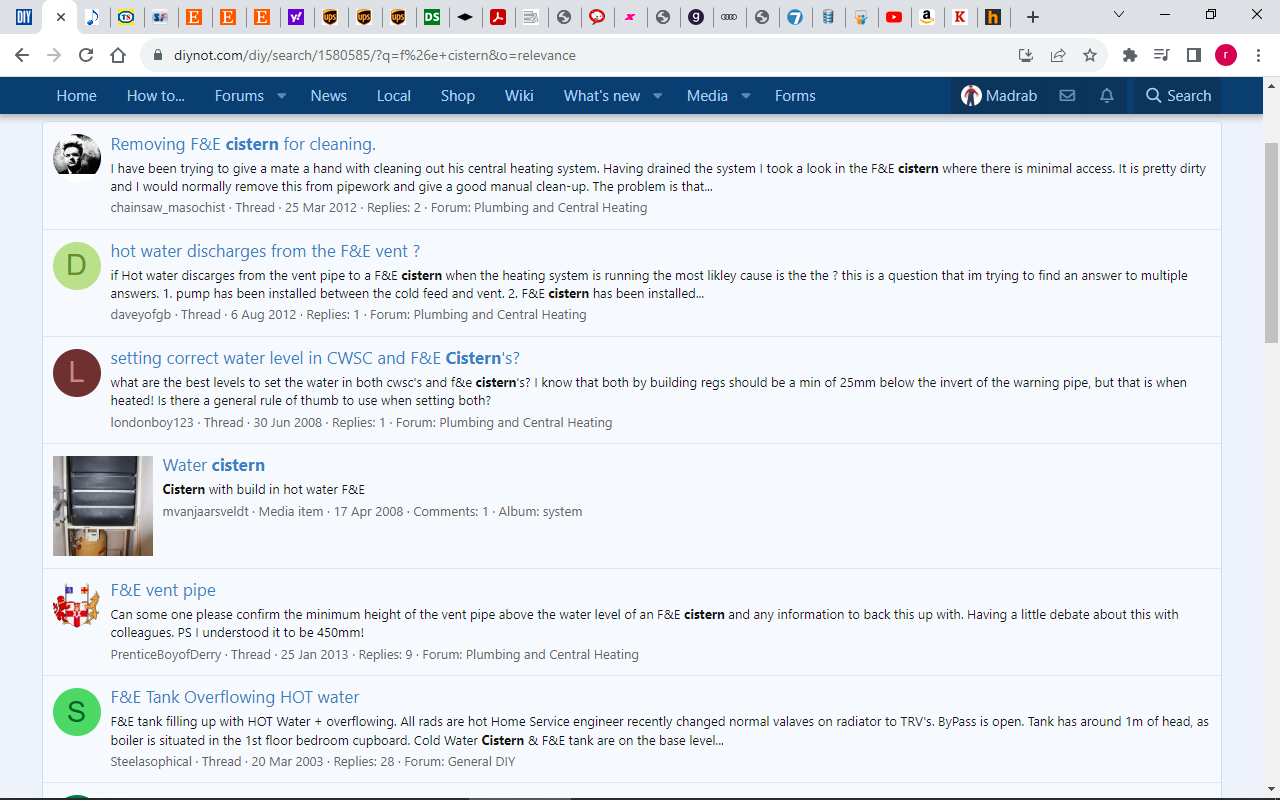Open the inbox envelope icon
1280x800 pixels.
(x=1067, y=96)
